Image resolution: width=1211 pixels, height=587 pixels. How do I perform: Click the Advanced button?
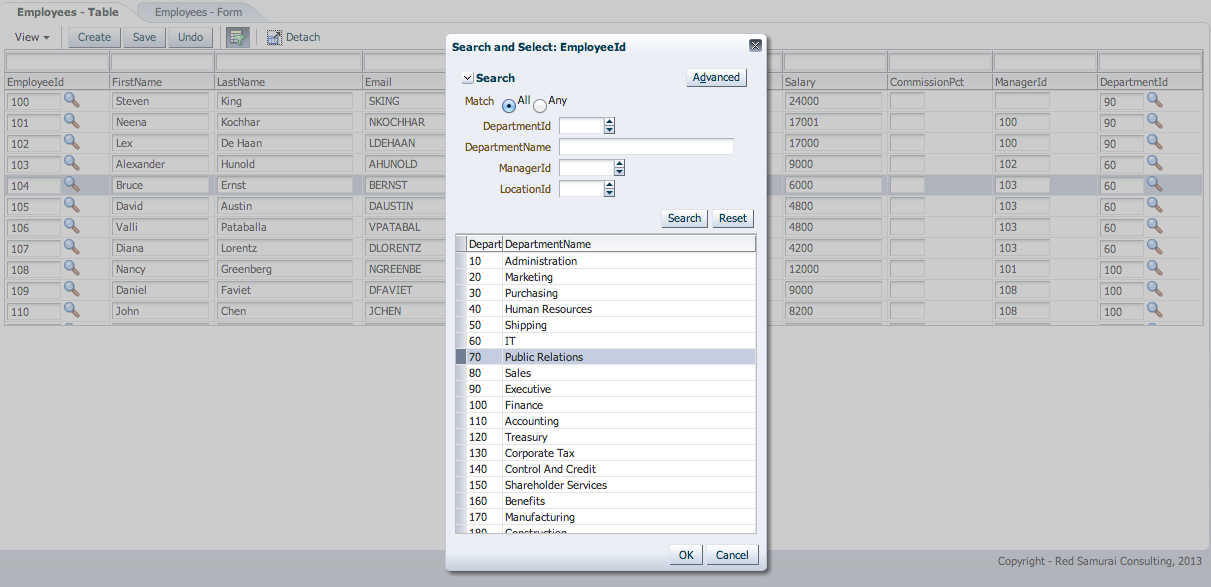click(x=716, y=76)
